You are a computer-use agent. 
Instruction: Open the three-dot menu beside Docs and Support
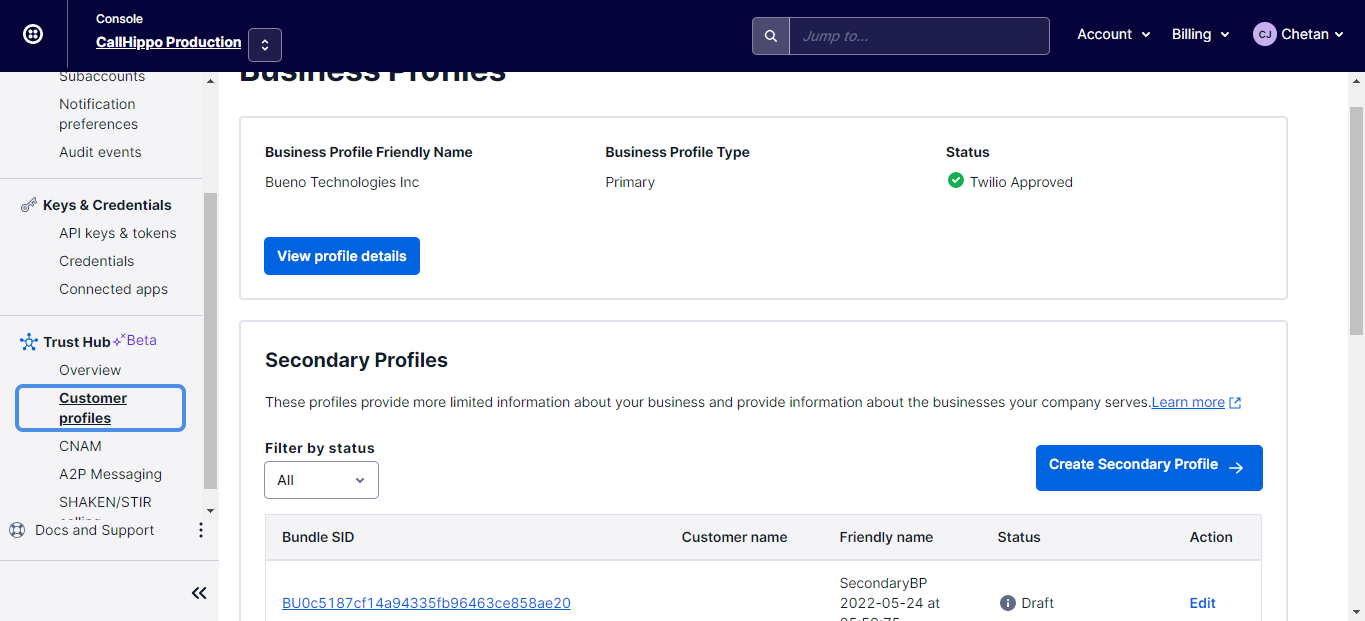(x=200, y=530)
